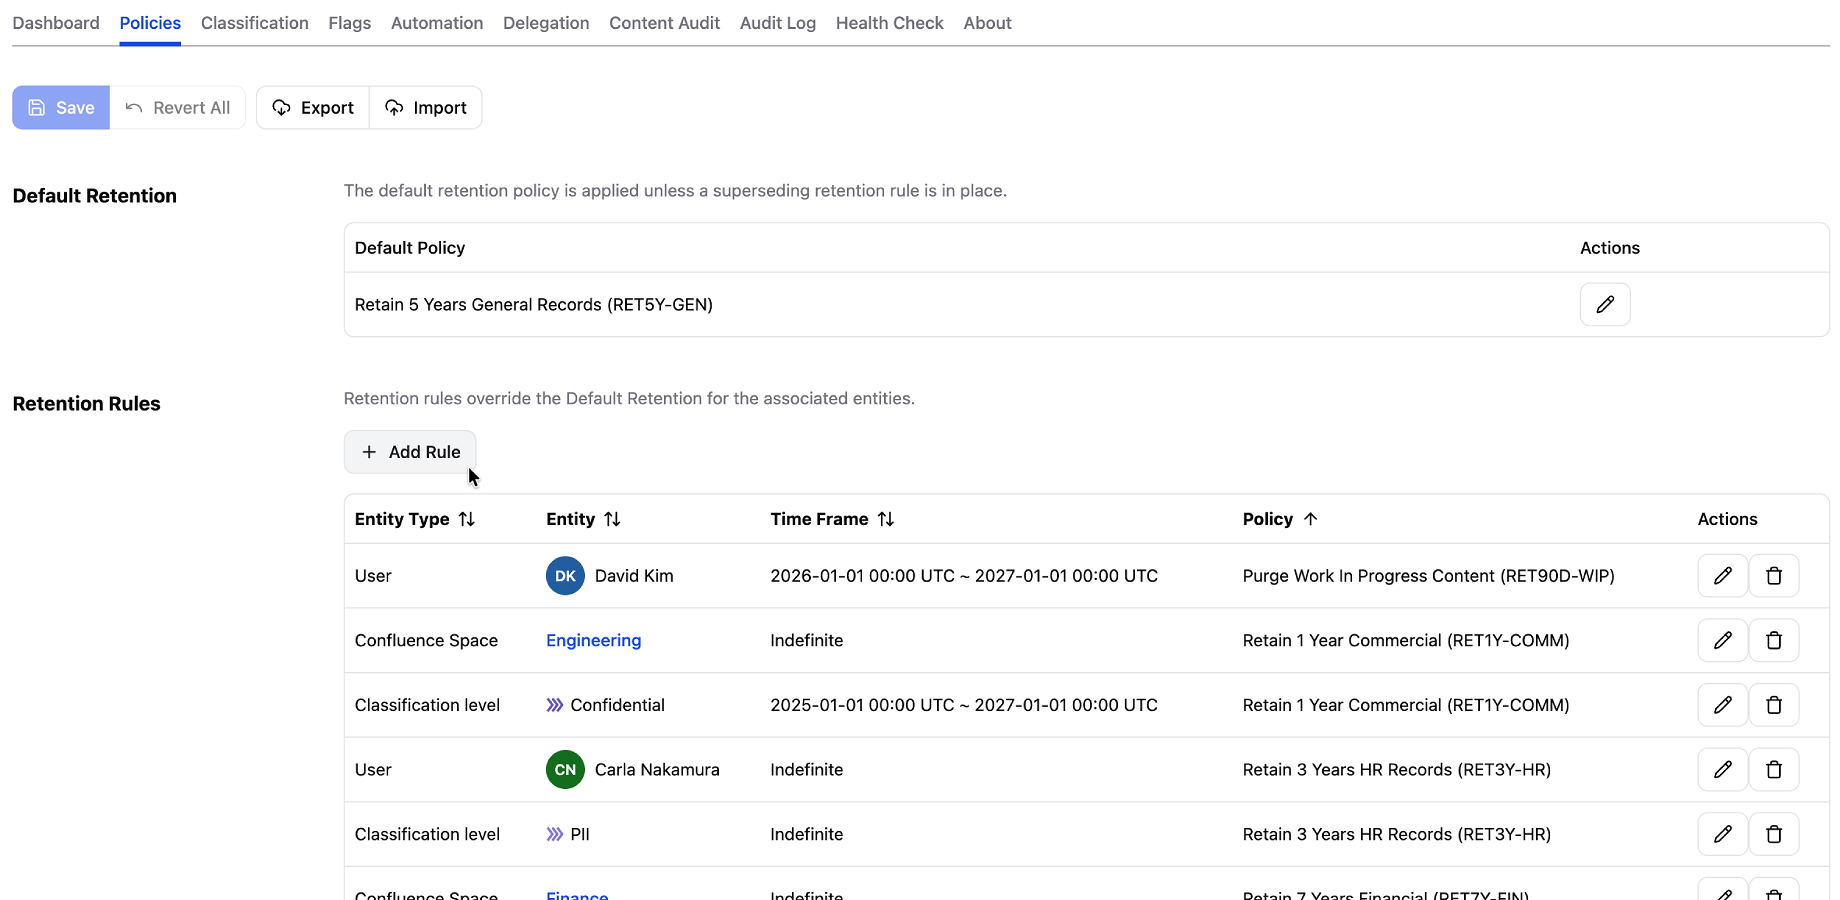This screenshot has width=1840, height=900.
Task: Select 'Retain 5 Years General Records (RET5Y-GEN)' text
Action: tap(534, 305)
